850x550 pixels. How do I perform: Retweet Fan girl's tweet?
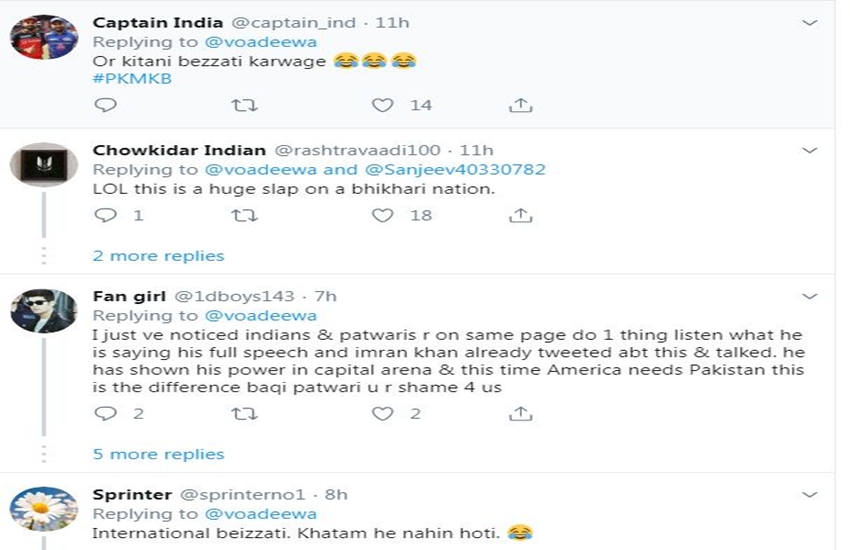click(x=244, y=413)
